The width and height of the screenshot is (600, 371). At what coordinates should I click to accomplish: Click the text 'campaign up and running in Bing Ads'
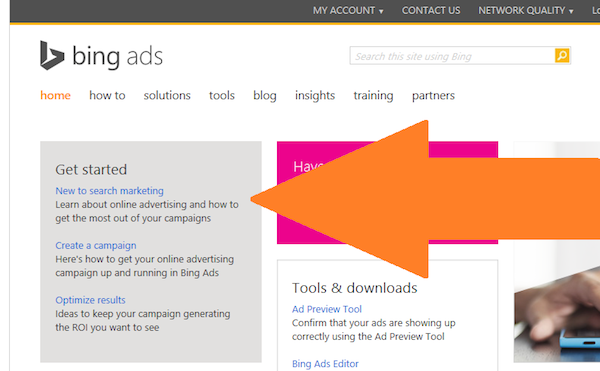tap(137, 273)
